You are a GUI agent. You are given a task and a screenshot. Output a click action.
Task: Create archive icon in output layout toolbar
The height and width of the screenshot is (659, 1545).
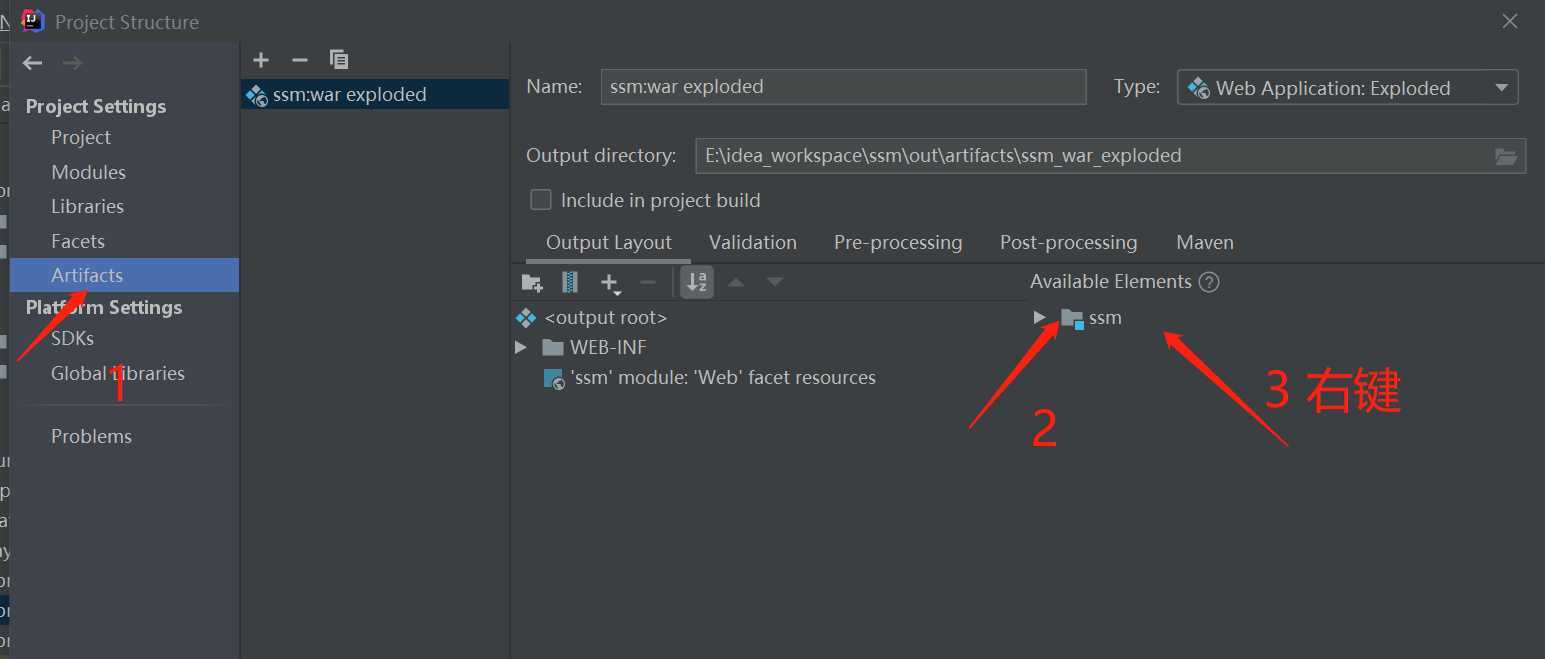click(x=570, y=283)
